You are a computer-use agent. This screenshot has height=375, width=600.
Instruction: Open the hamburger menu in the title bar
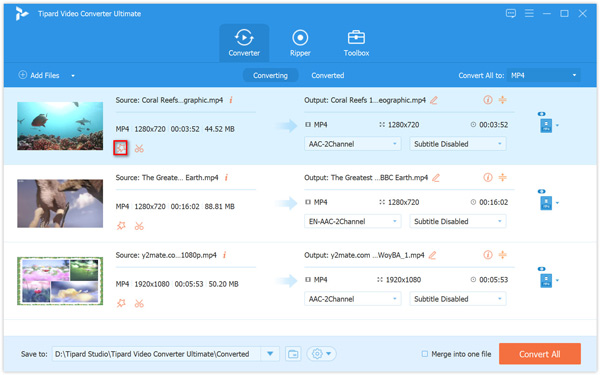(x=529, y=14)
